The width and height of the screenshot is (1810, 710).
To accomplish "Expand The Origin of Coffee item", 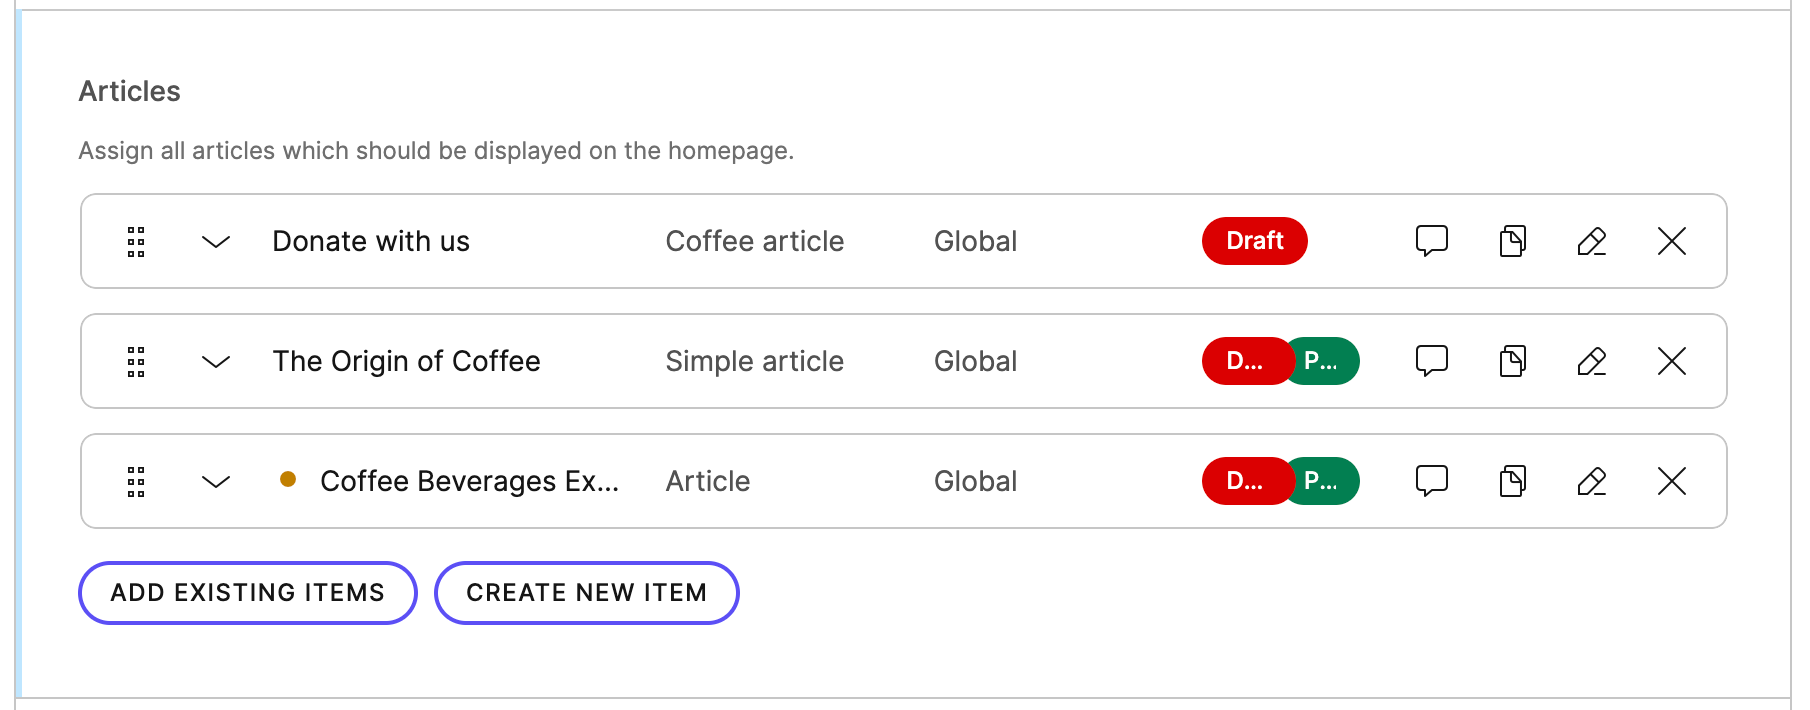I will (x=215, y=361).
